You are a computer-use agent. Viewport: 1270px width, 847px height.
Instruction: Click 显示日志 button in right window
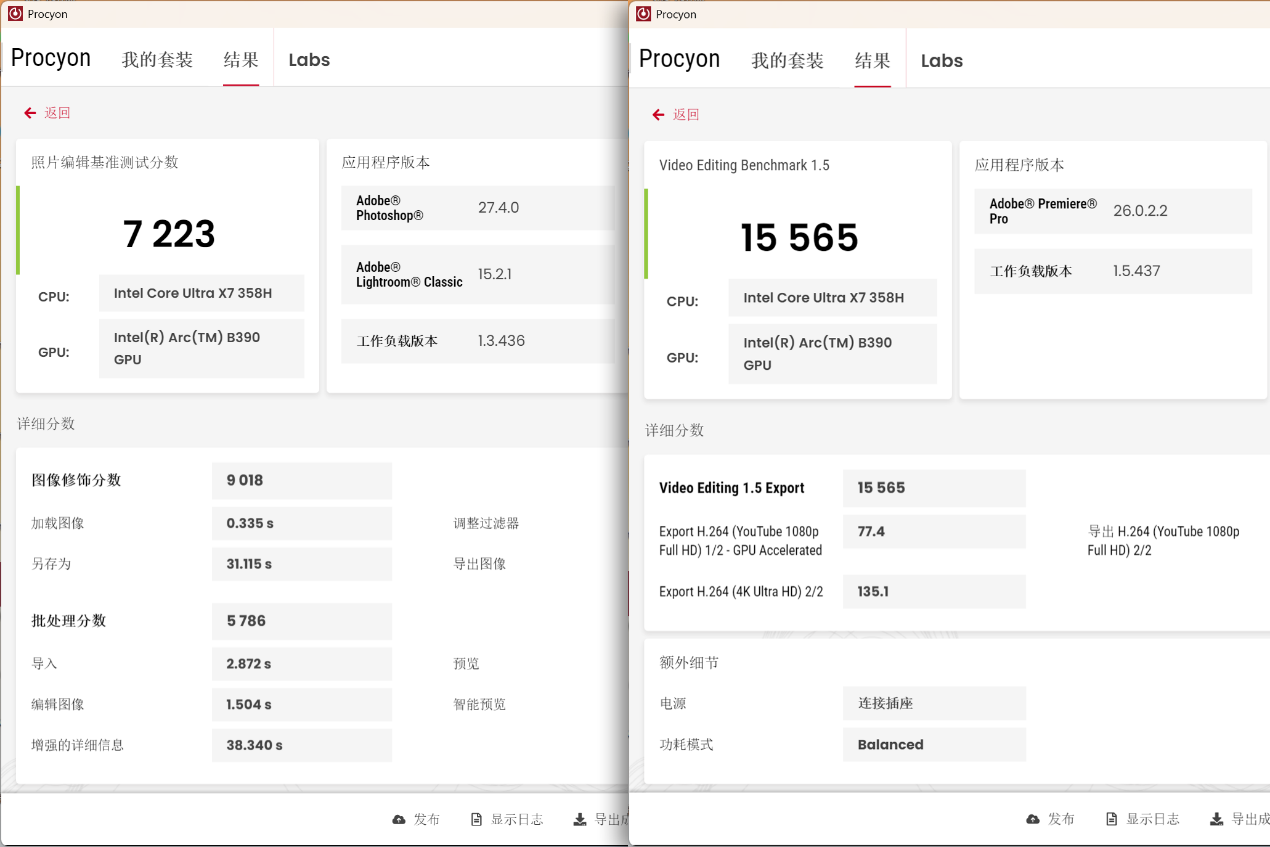coord(1143,819)
